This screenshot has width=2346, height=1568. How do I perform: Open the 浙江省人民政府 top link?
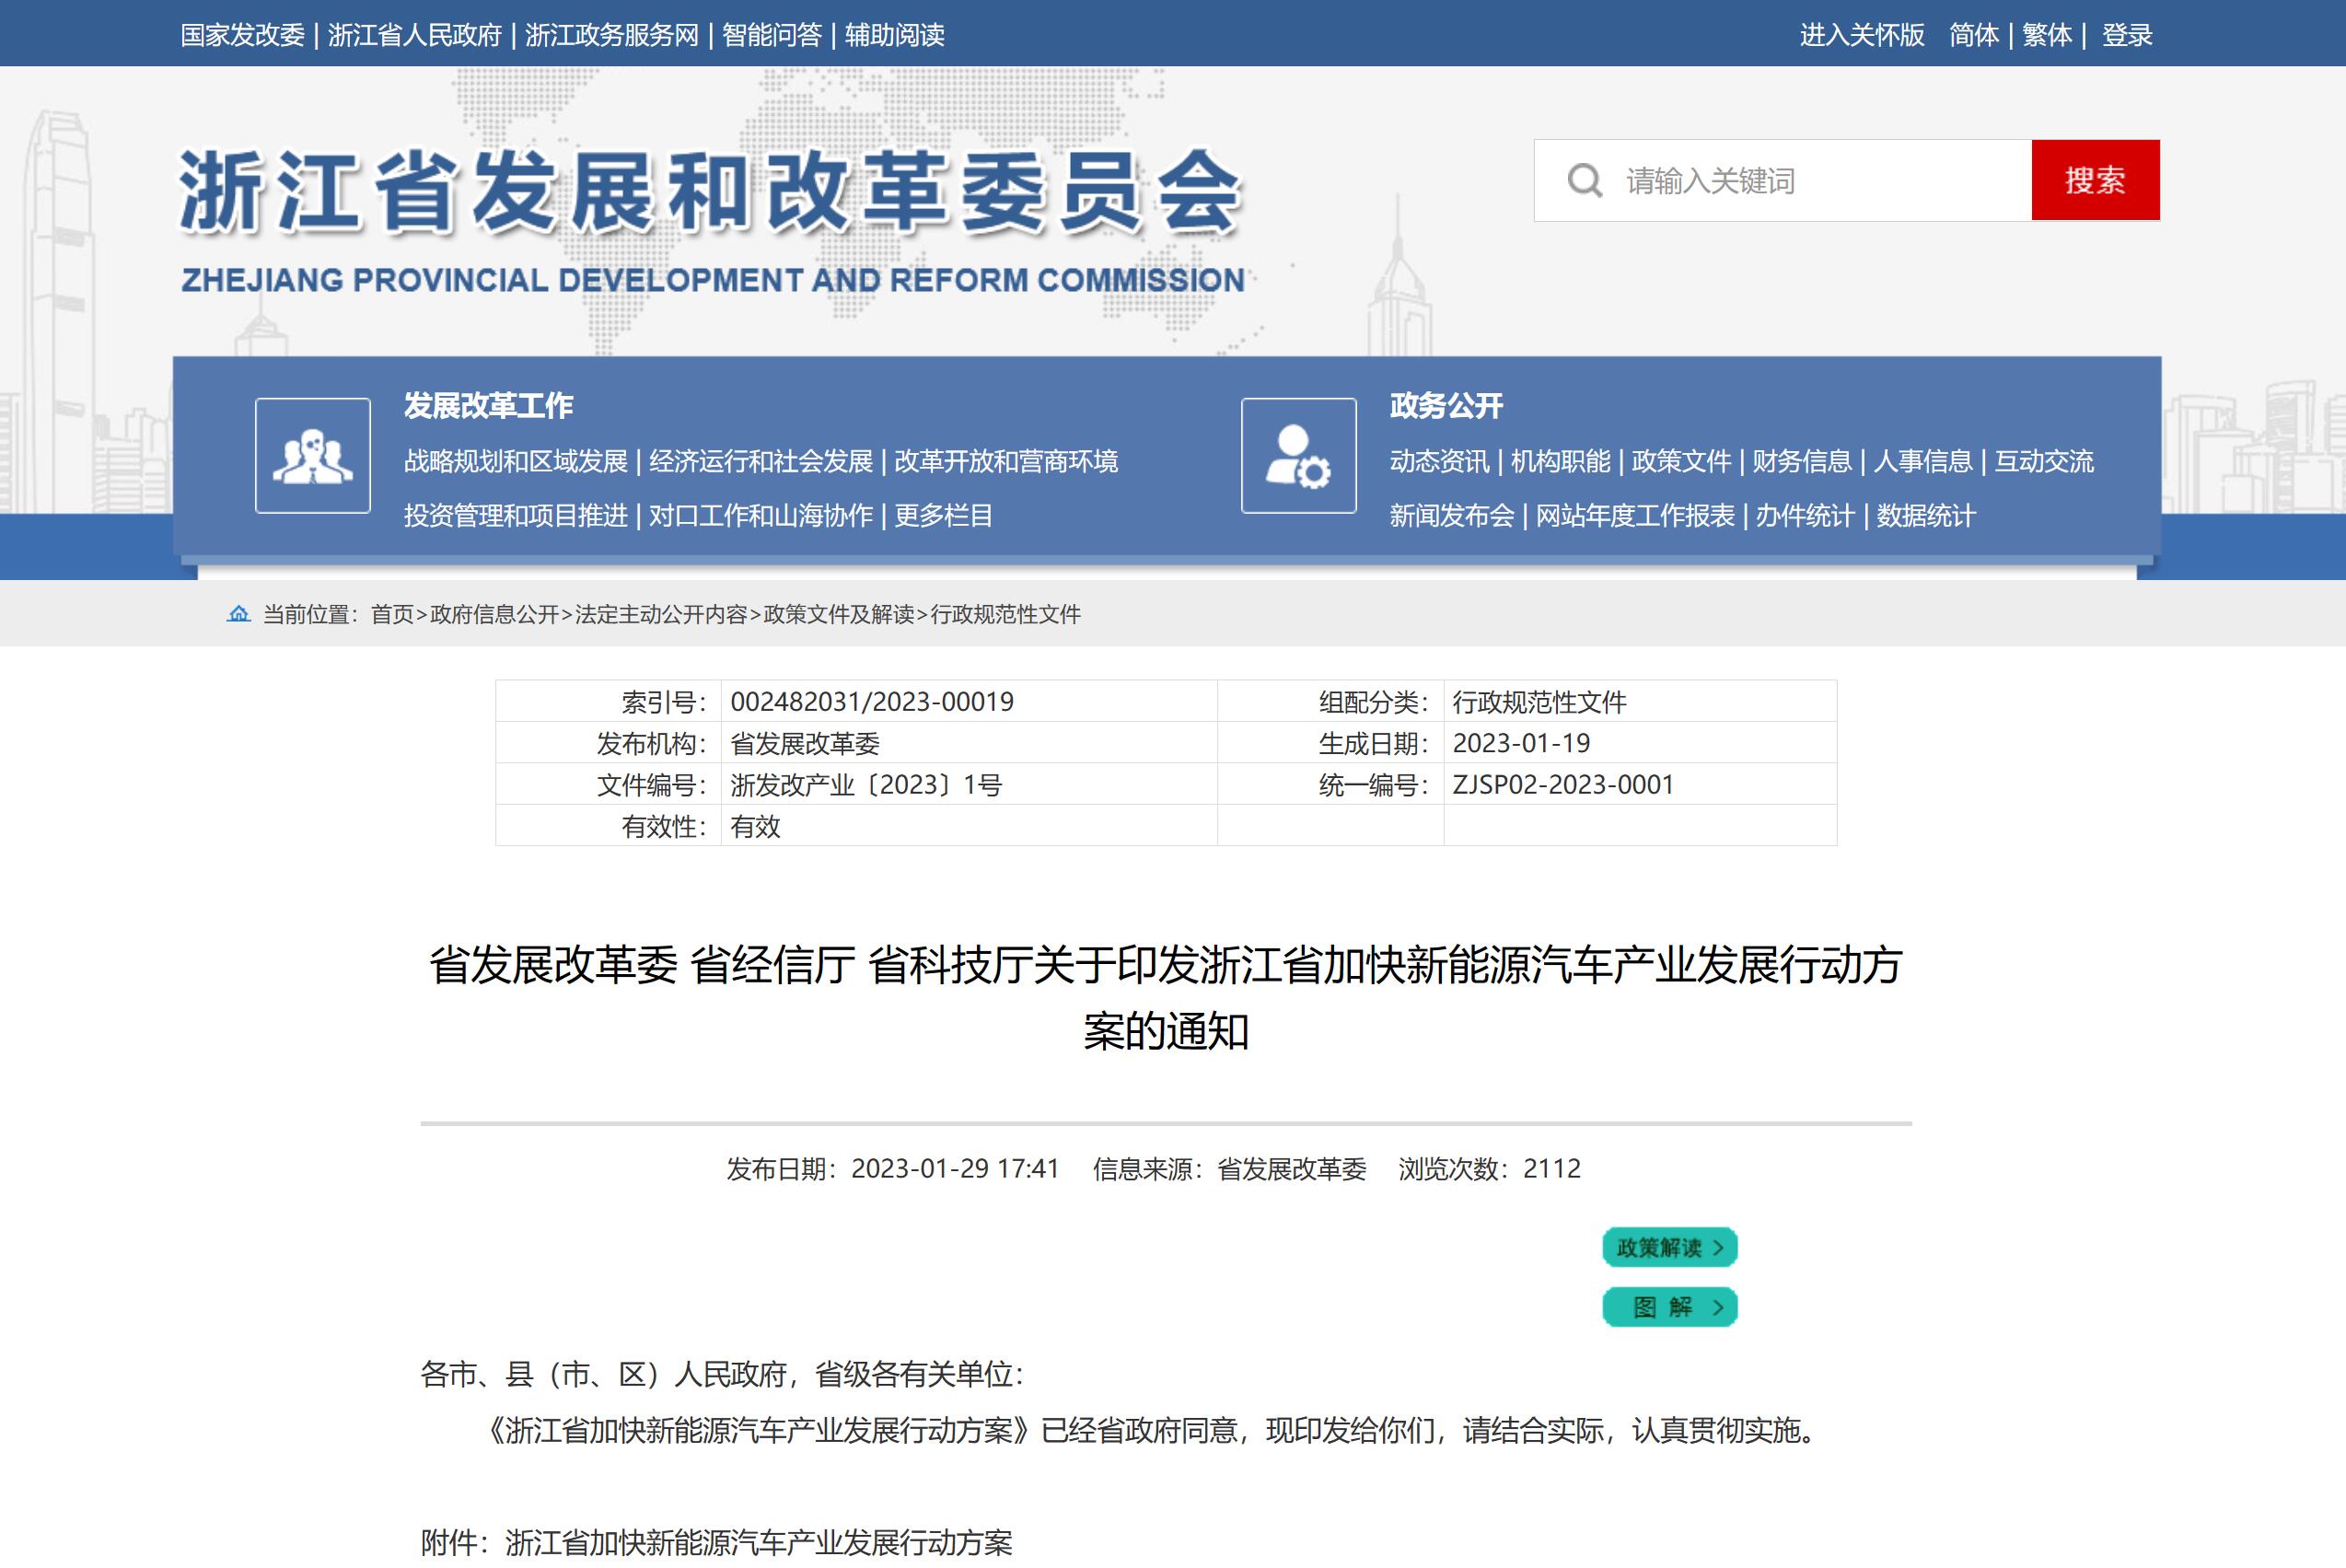pyautogui.click(x=415, y=35)
